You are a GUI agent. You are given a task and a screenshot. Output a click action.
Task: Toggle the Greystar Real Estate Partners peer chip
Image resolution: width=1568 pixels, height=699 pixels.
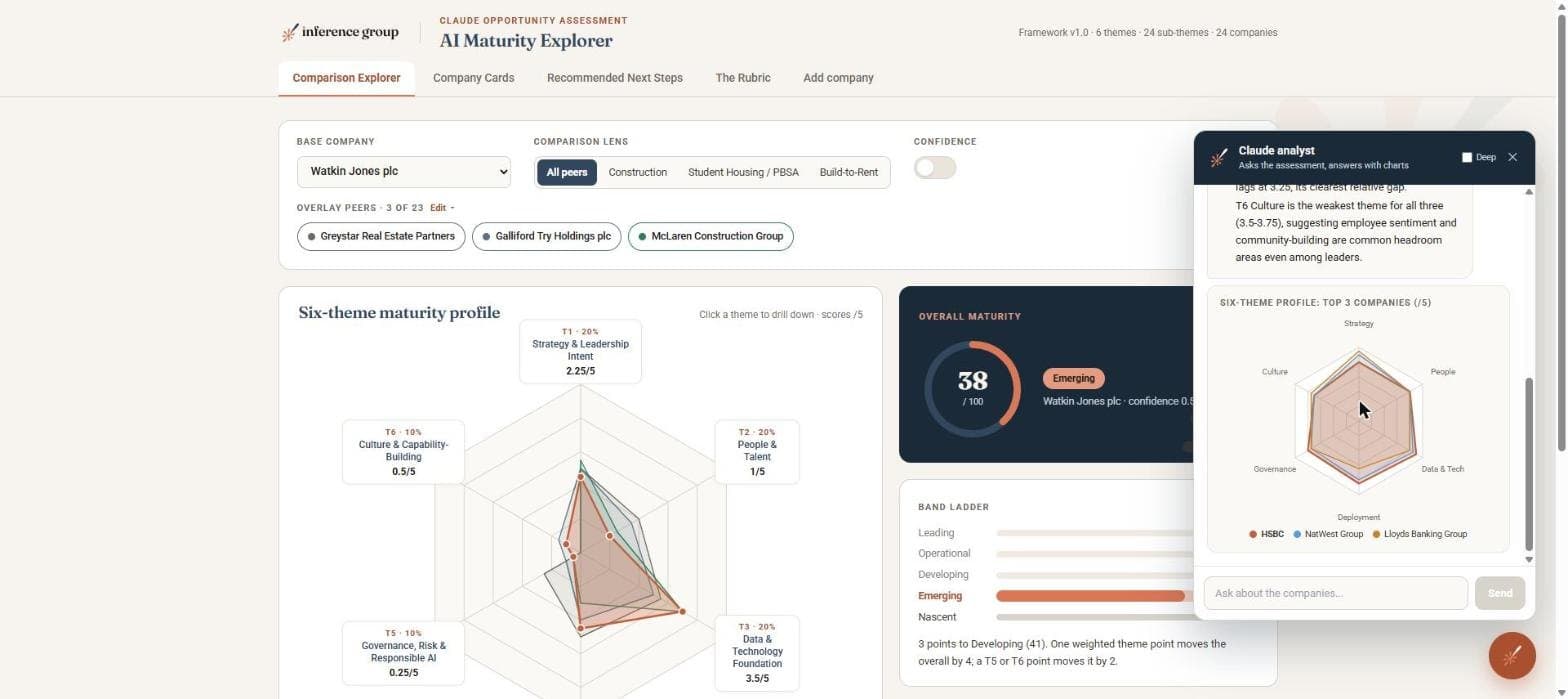381,236
